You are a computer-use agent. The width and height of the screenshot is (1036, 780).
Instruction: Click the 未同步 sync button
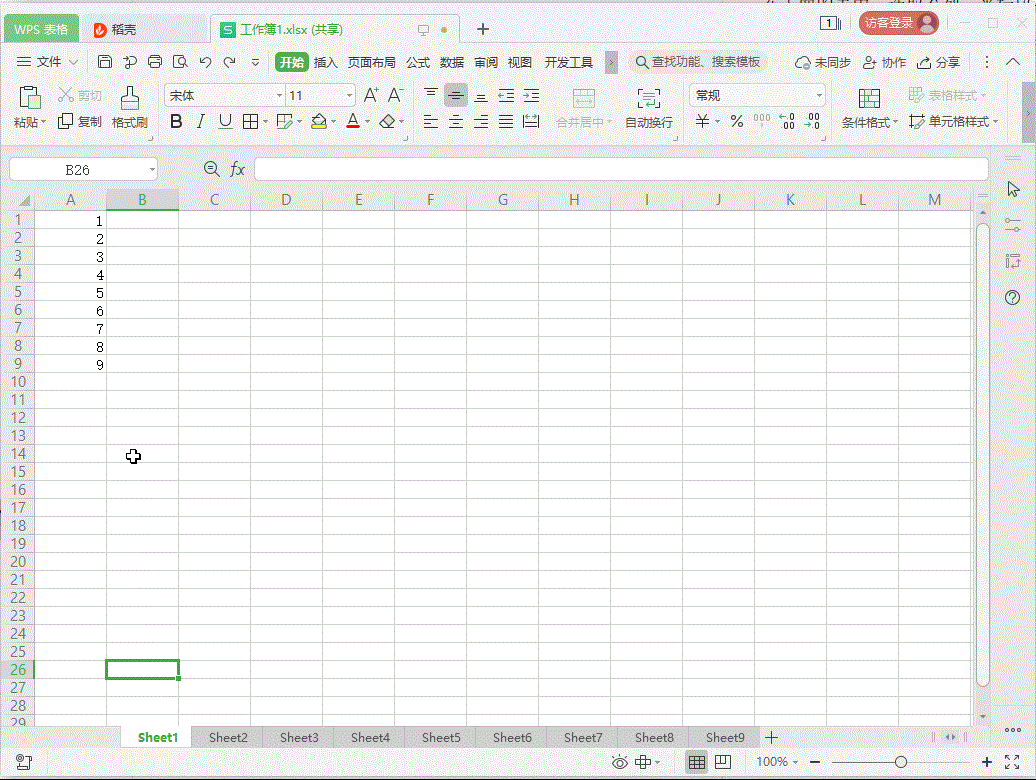(823, 62)
